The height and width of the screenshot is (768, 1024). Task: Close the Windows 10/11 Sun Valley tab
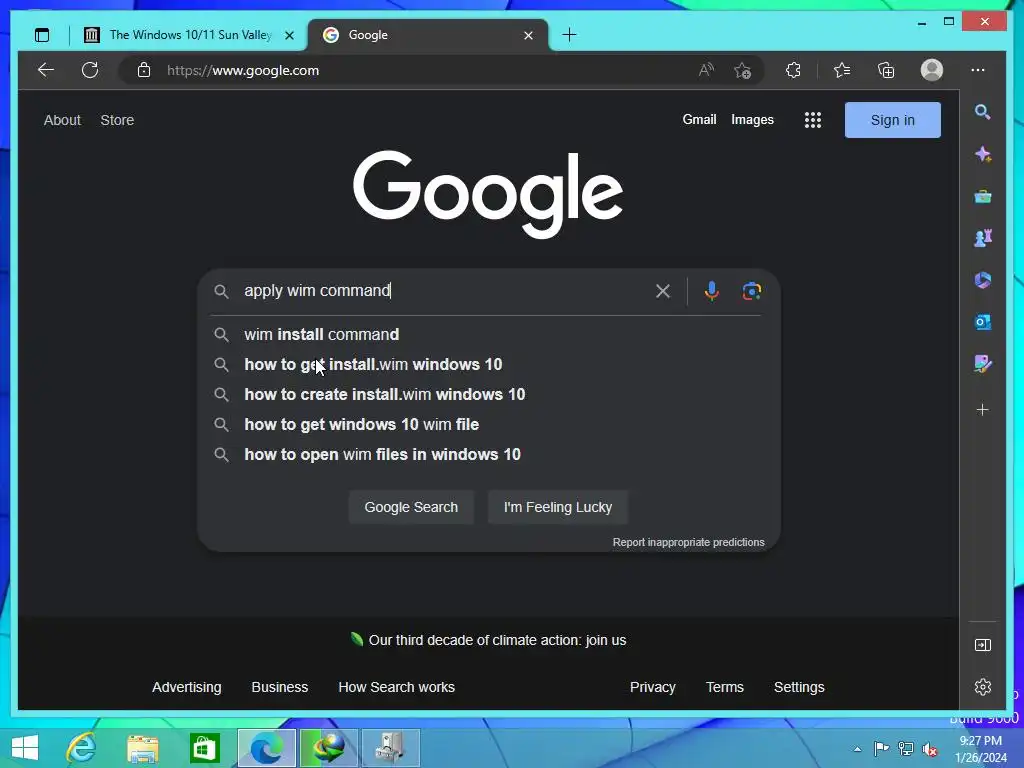tap(289, 35)
